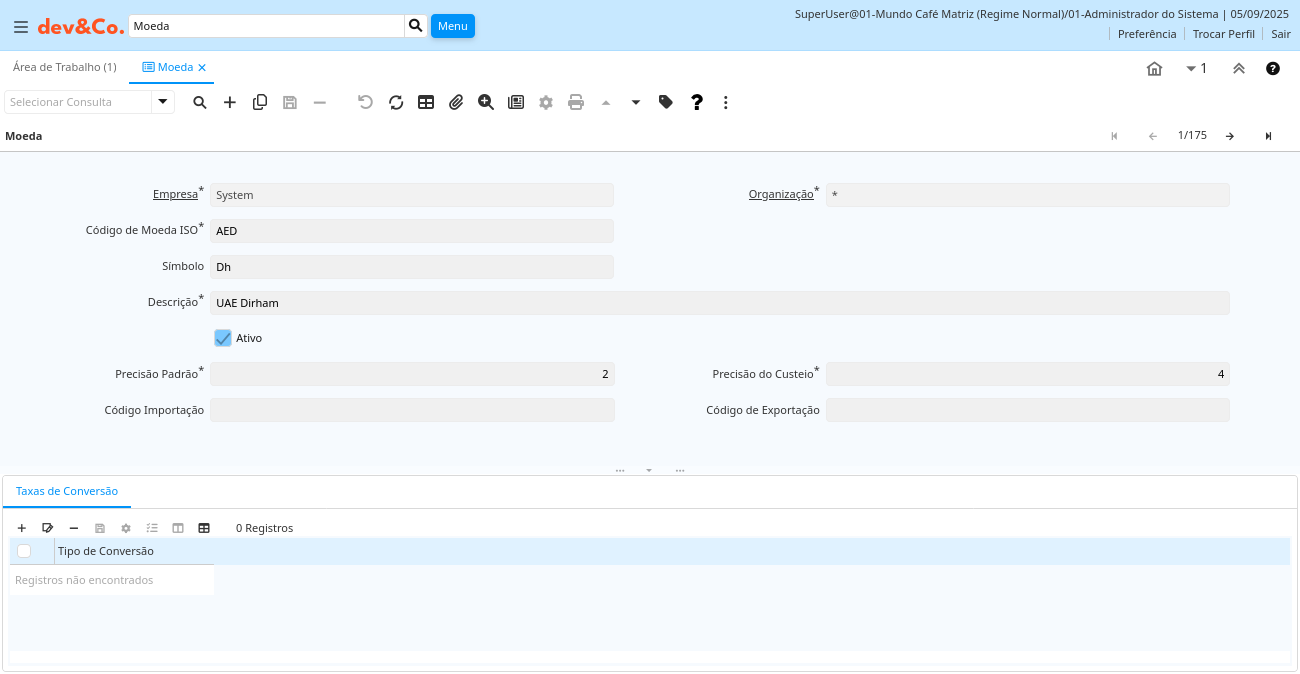
Task: Refresh the Moeda record data
Action: (396, 102)
